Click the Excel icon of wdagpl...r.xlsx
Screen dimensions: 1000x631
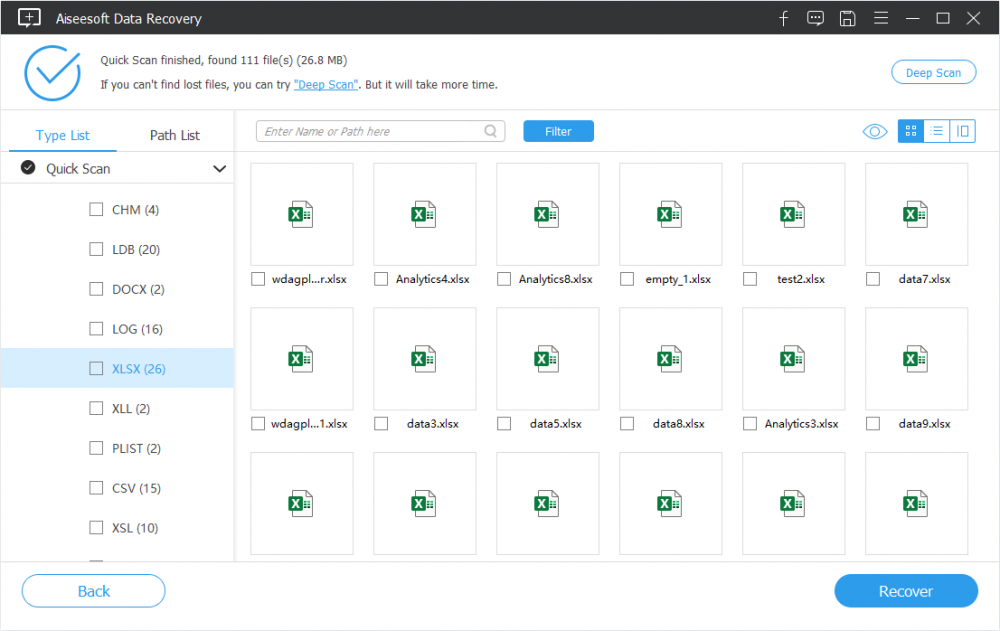click(300, 214)
